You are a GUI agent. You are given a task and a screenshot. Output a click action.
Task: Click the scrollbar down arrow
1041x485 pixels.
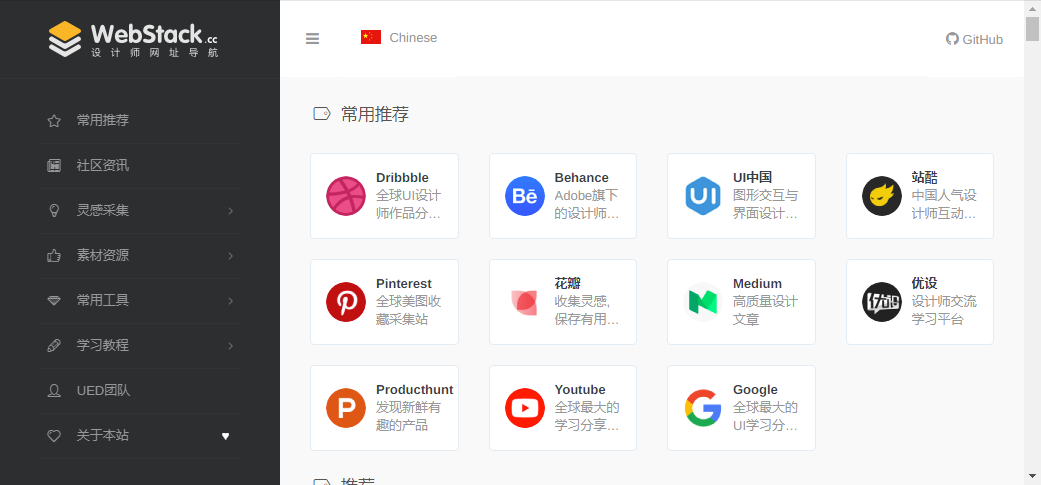pos(1032,476)
